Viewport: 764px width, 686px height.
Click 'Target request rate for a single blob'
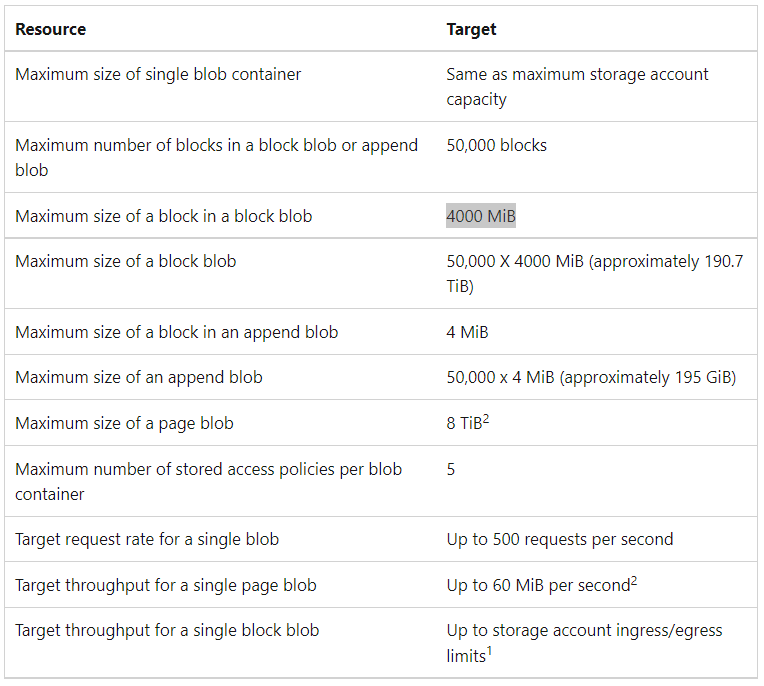point(147,539)
